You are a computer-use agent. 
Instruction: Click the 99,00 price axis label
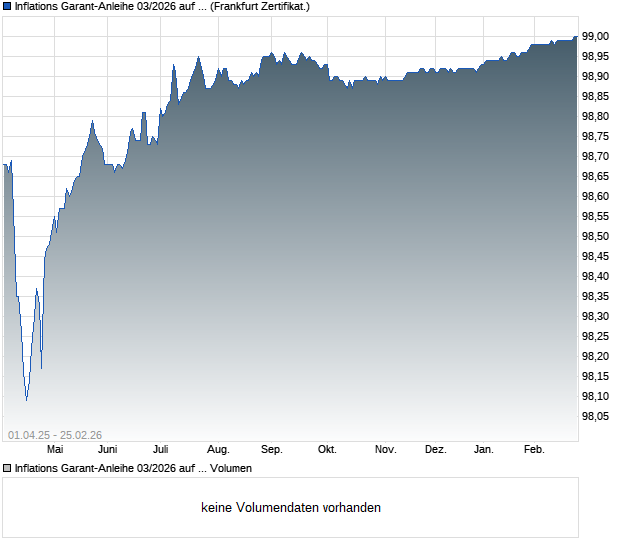tap(596, 36)
